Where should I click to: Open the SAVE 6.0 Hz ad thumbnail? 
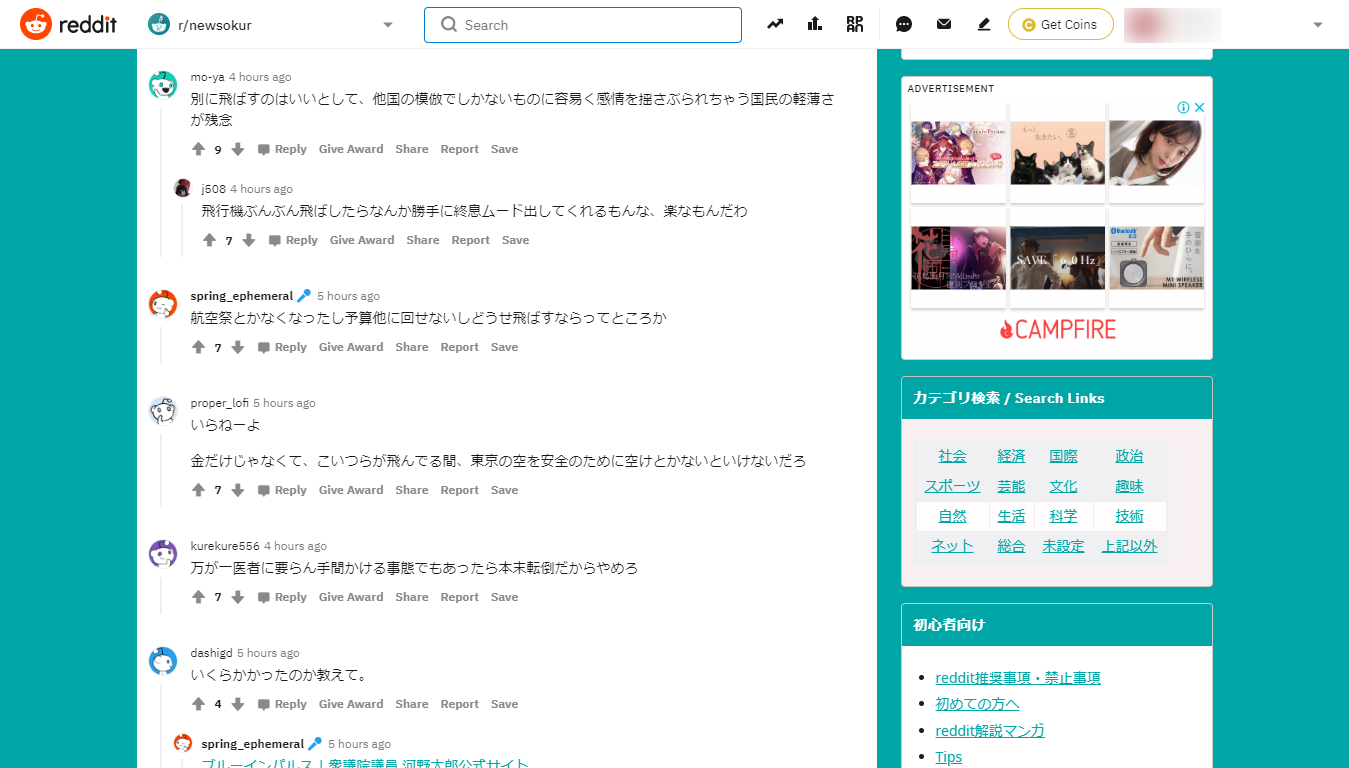point(1057,257)
